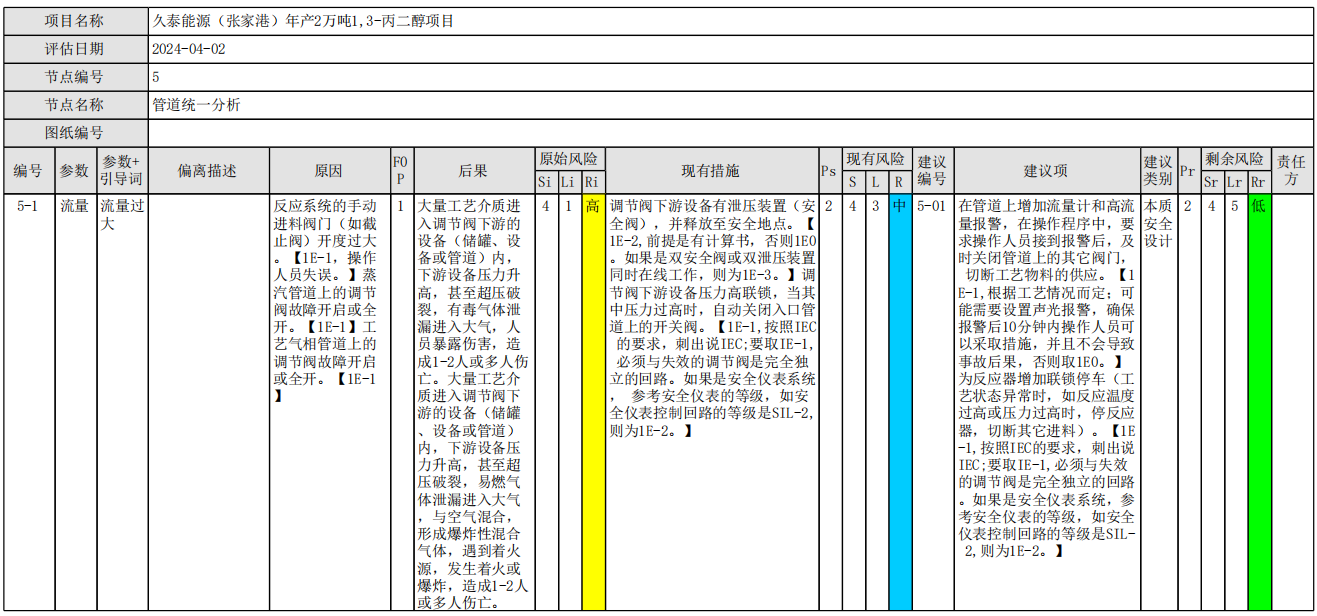Click the 建议类别 column header
The image size is (1317, 616).
click(1158, 171)
